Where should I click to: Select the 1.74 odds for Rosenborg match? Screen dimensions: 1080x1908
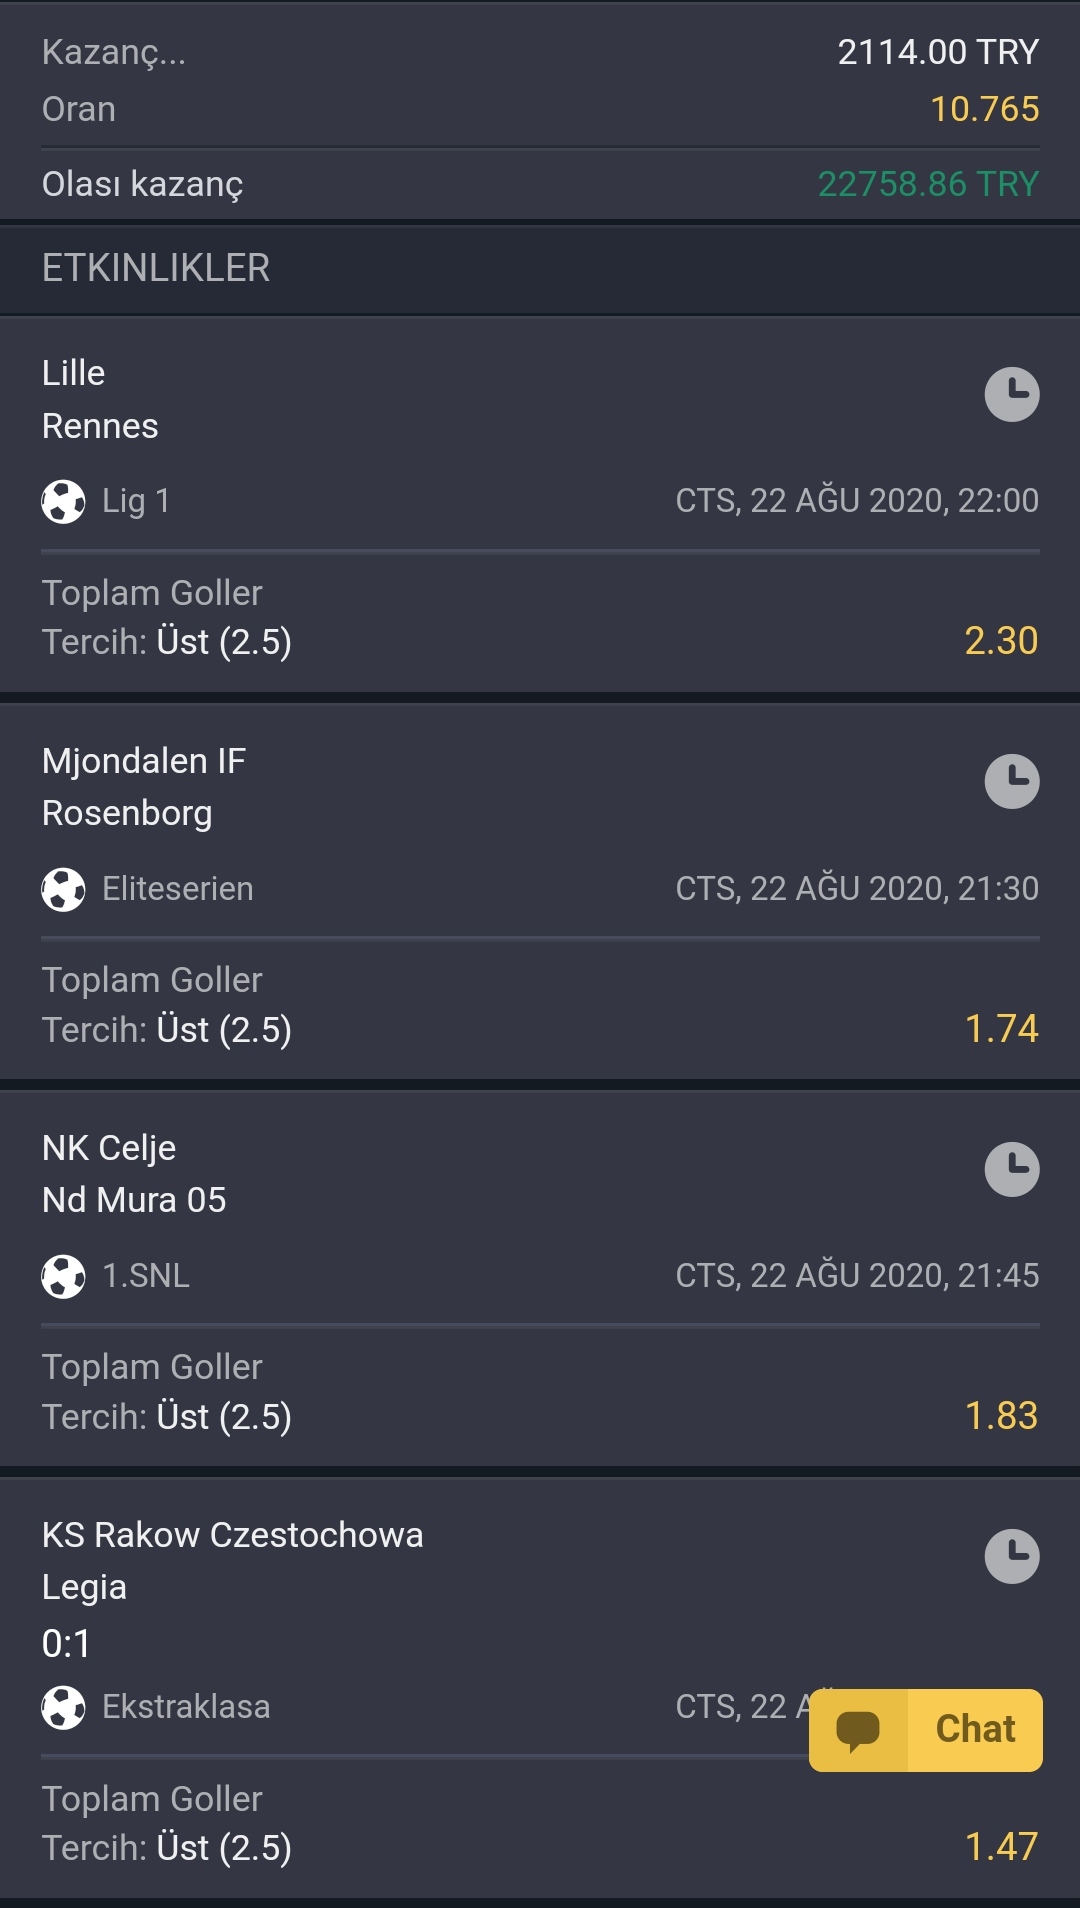pos(1001,1029)
